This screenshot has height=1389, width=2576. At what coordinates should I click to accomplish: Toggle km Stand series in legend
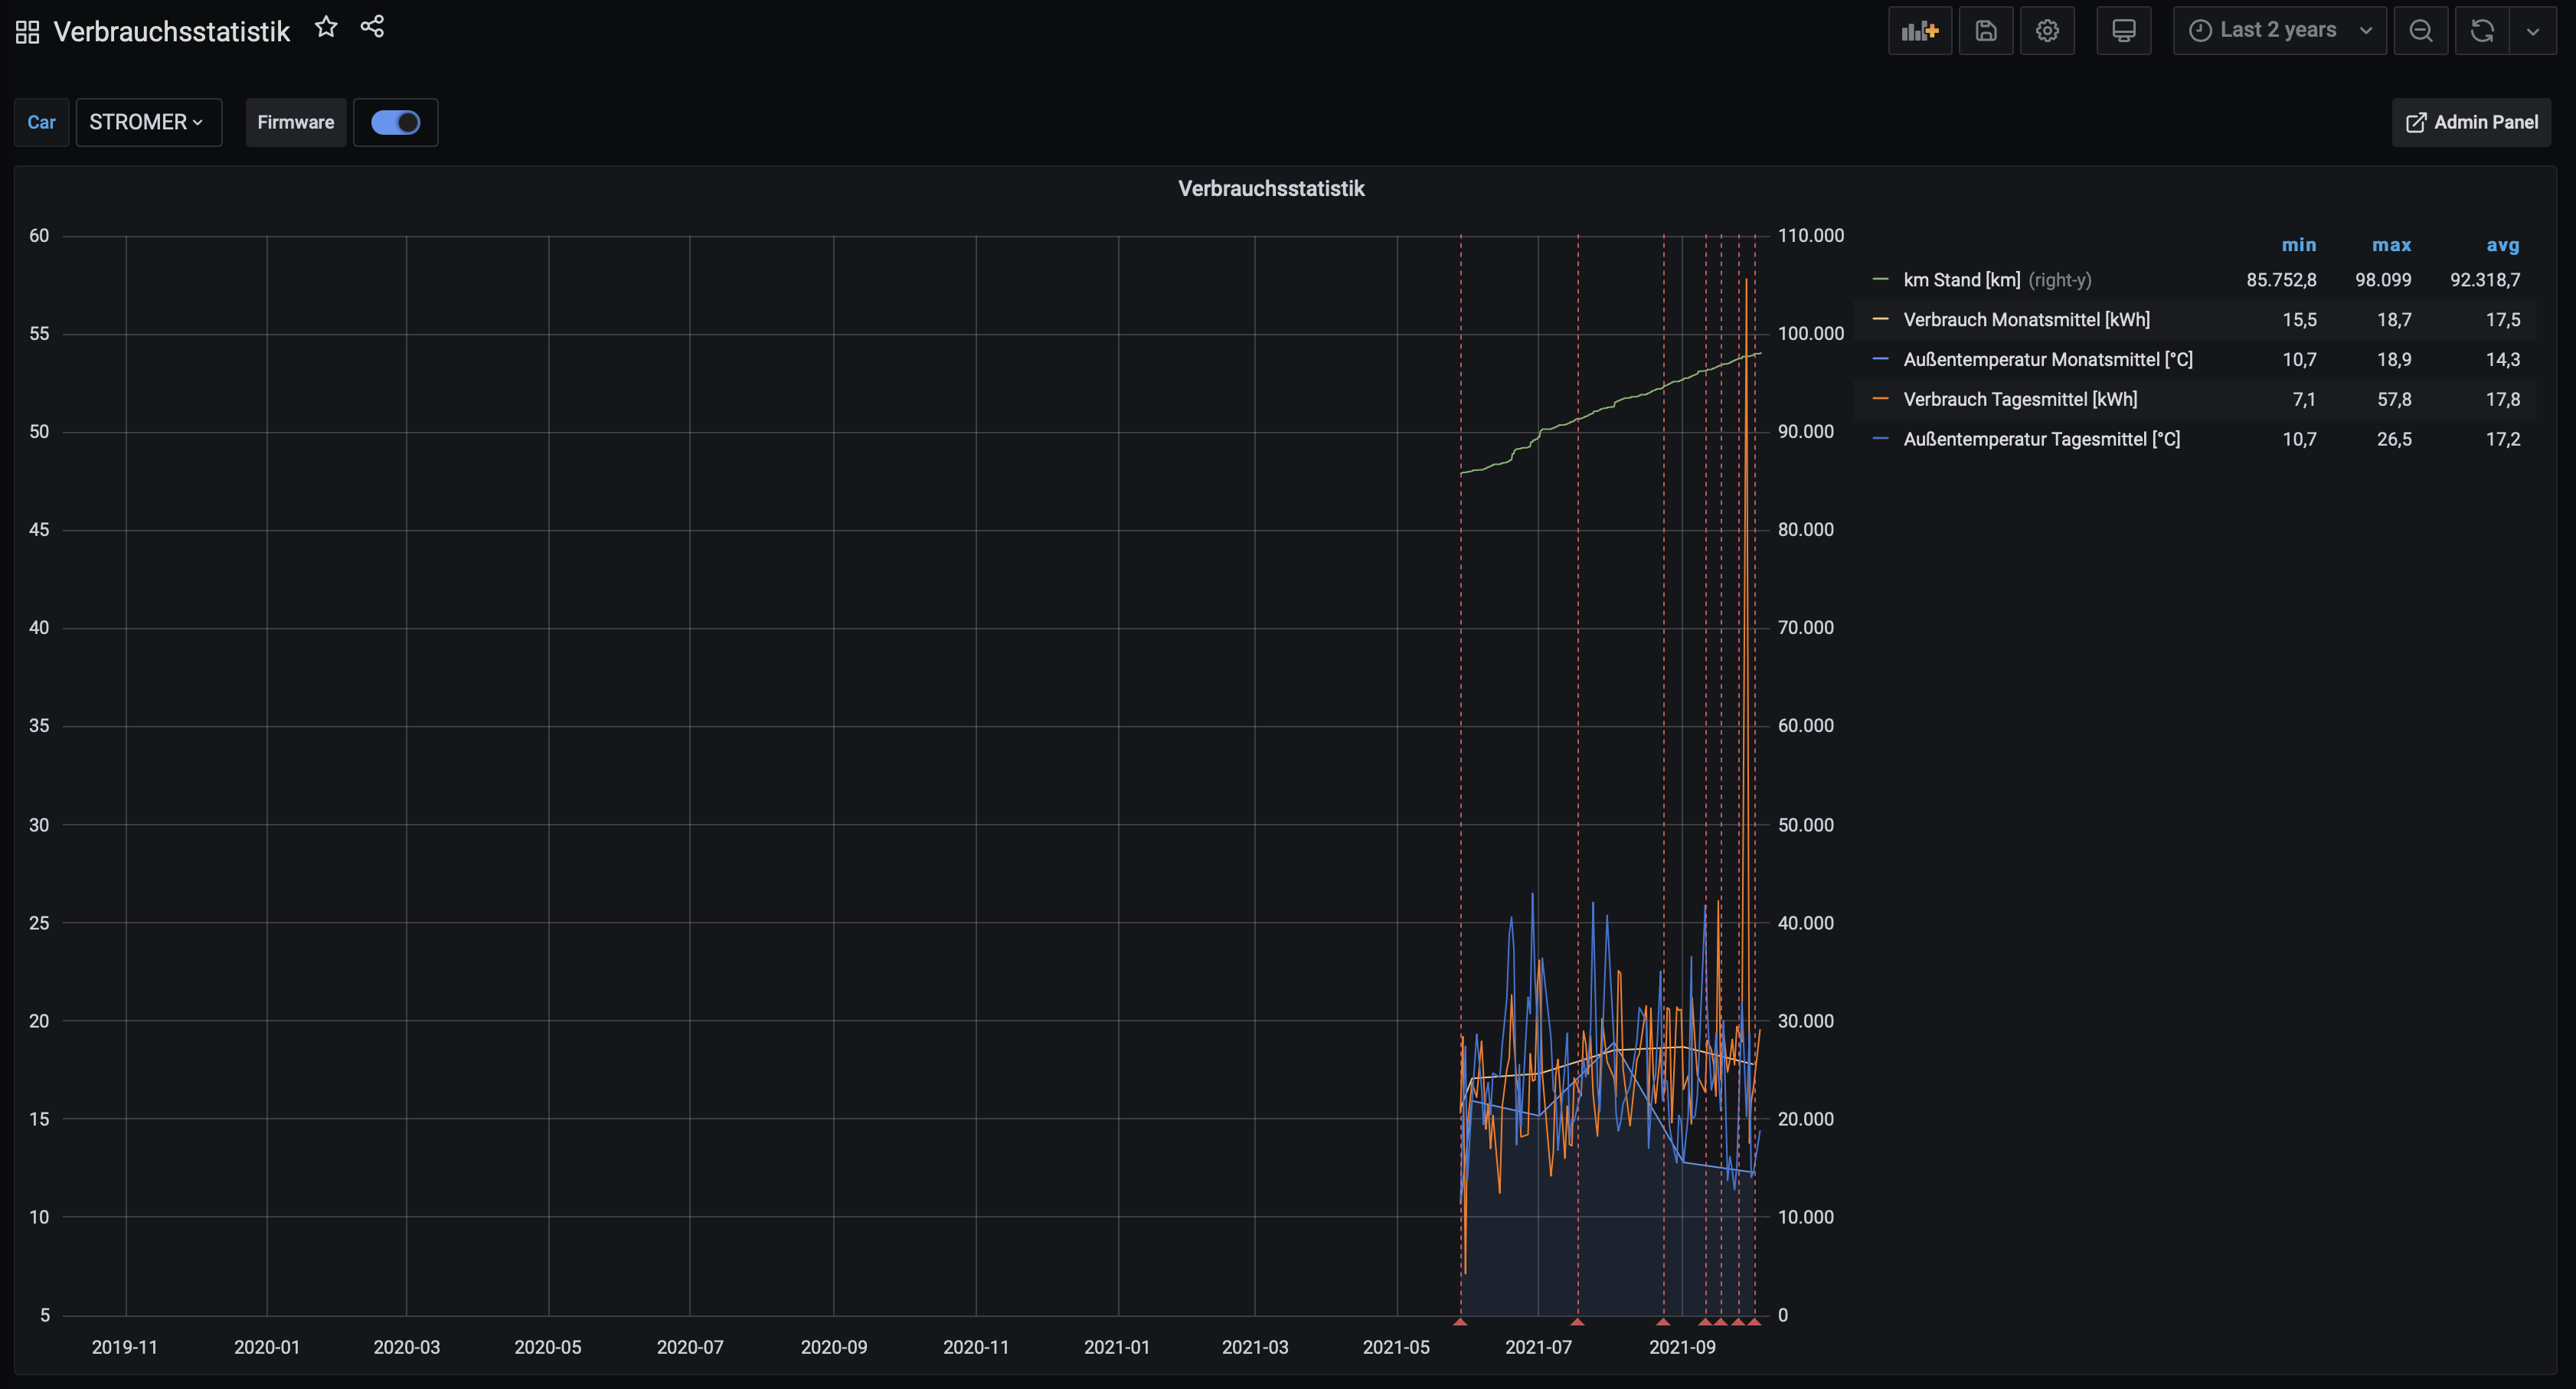[1961, 280]
